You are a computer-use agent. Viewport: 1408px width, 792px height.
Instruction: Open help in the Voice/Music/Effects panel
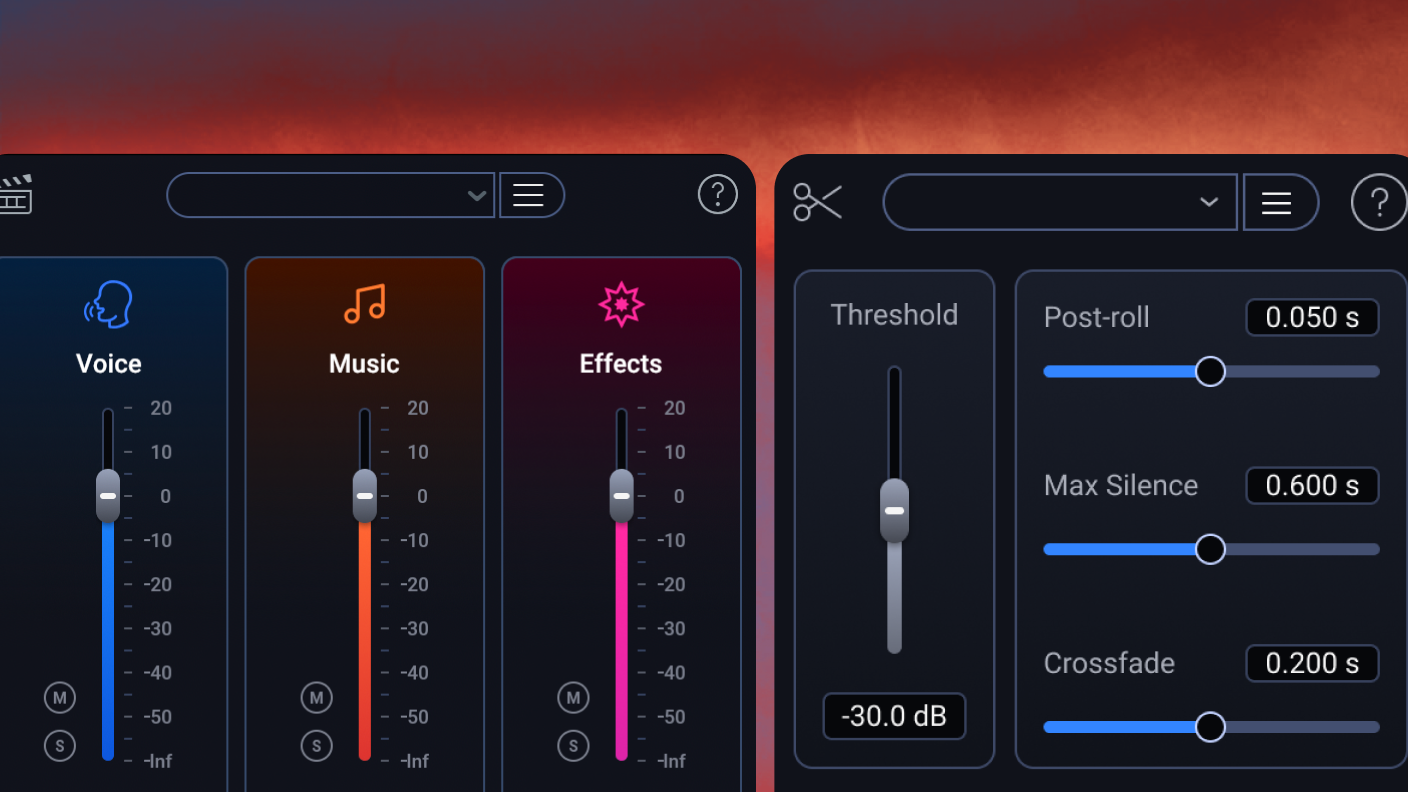click(717, 195)
